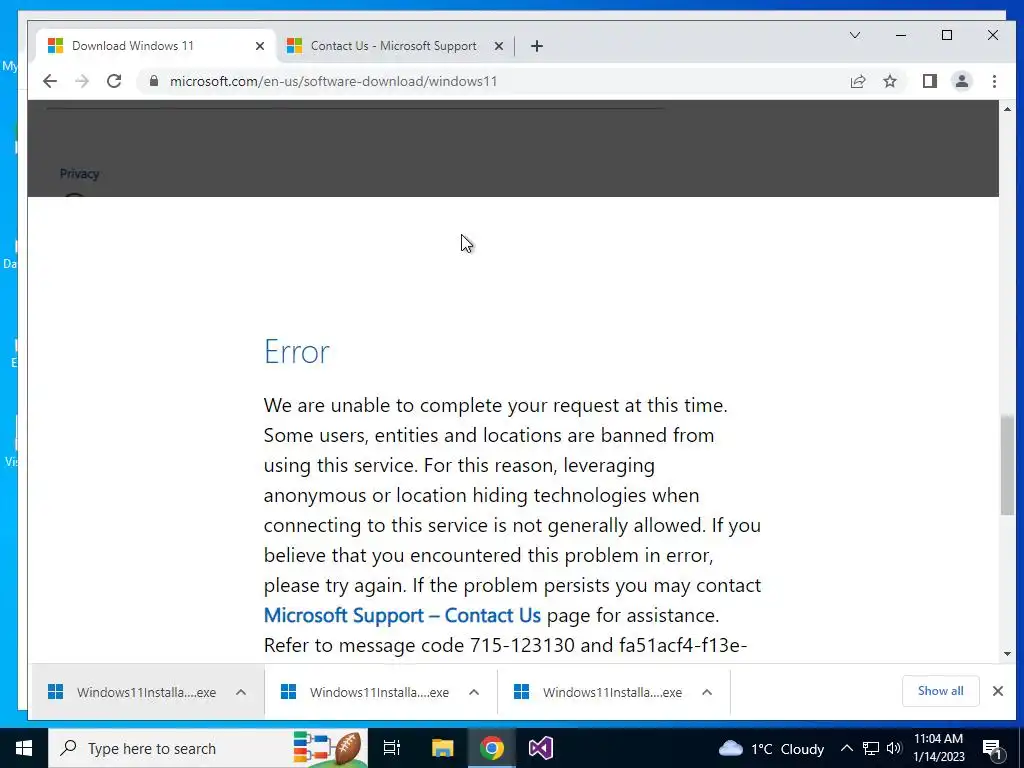
Task: Open the Windows Start menu
Action: coord(24,748)
